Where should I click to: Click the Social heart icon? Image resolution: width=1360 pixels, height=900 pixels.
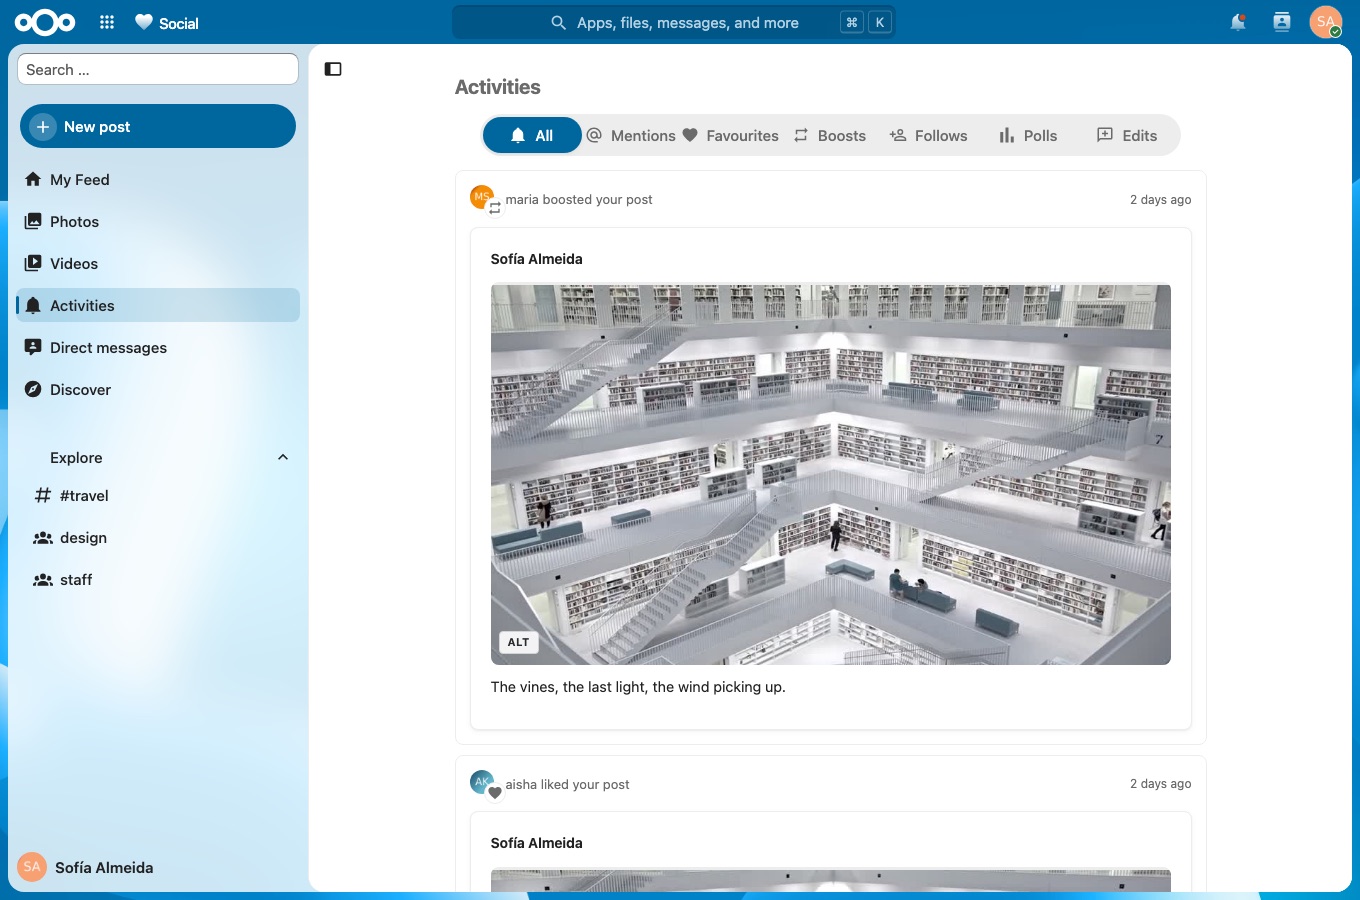coord(144,22)
